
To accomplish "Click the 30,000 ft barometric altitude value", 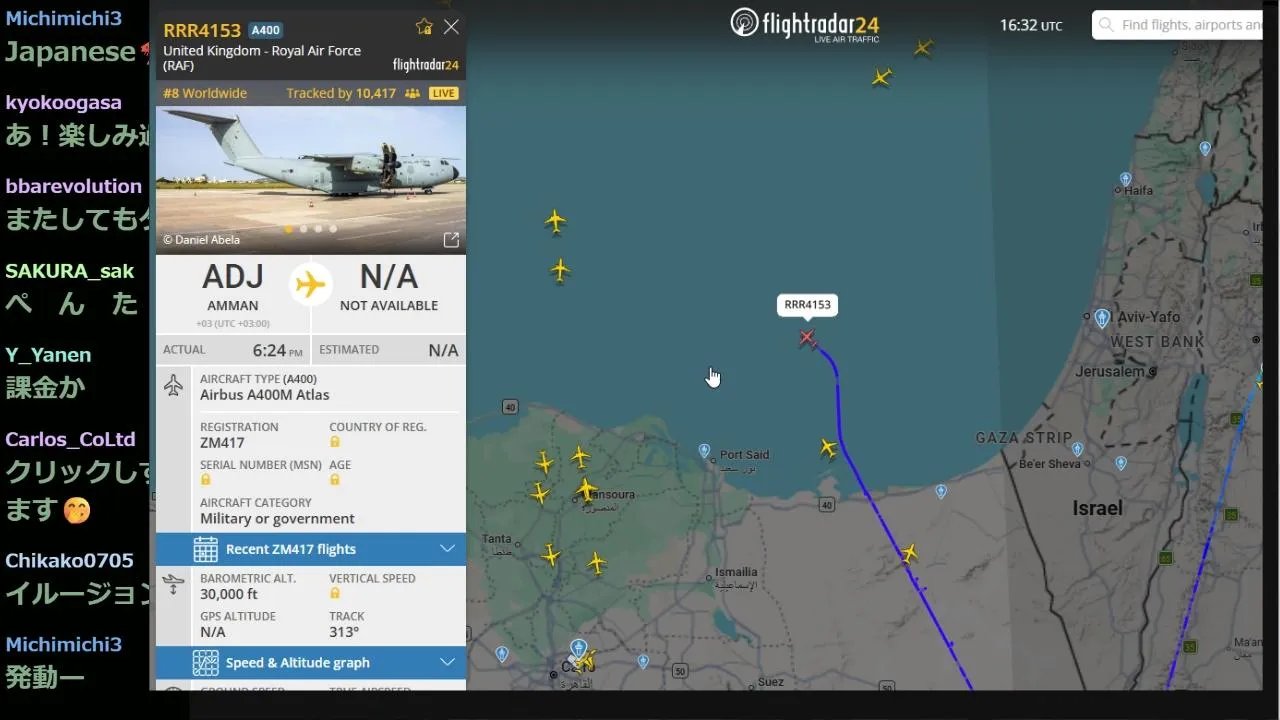I will coord(229,594).
